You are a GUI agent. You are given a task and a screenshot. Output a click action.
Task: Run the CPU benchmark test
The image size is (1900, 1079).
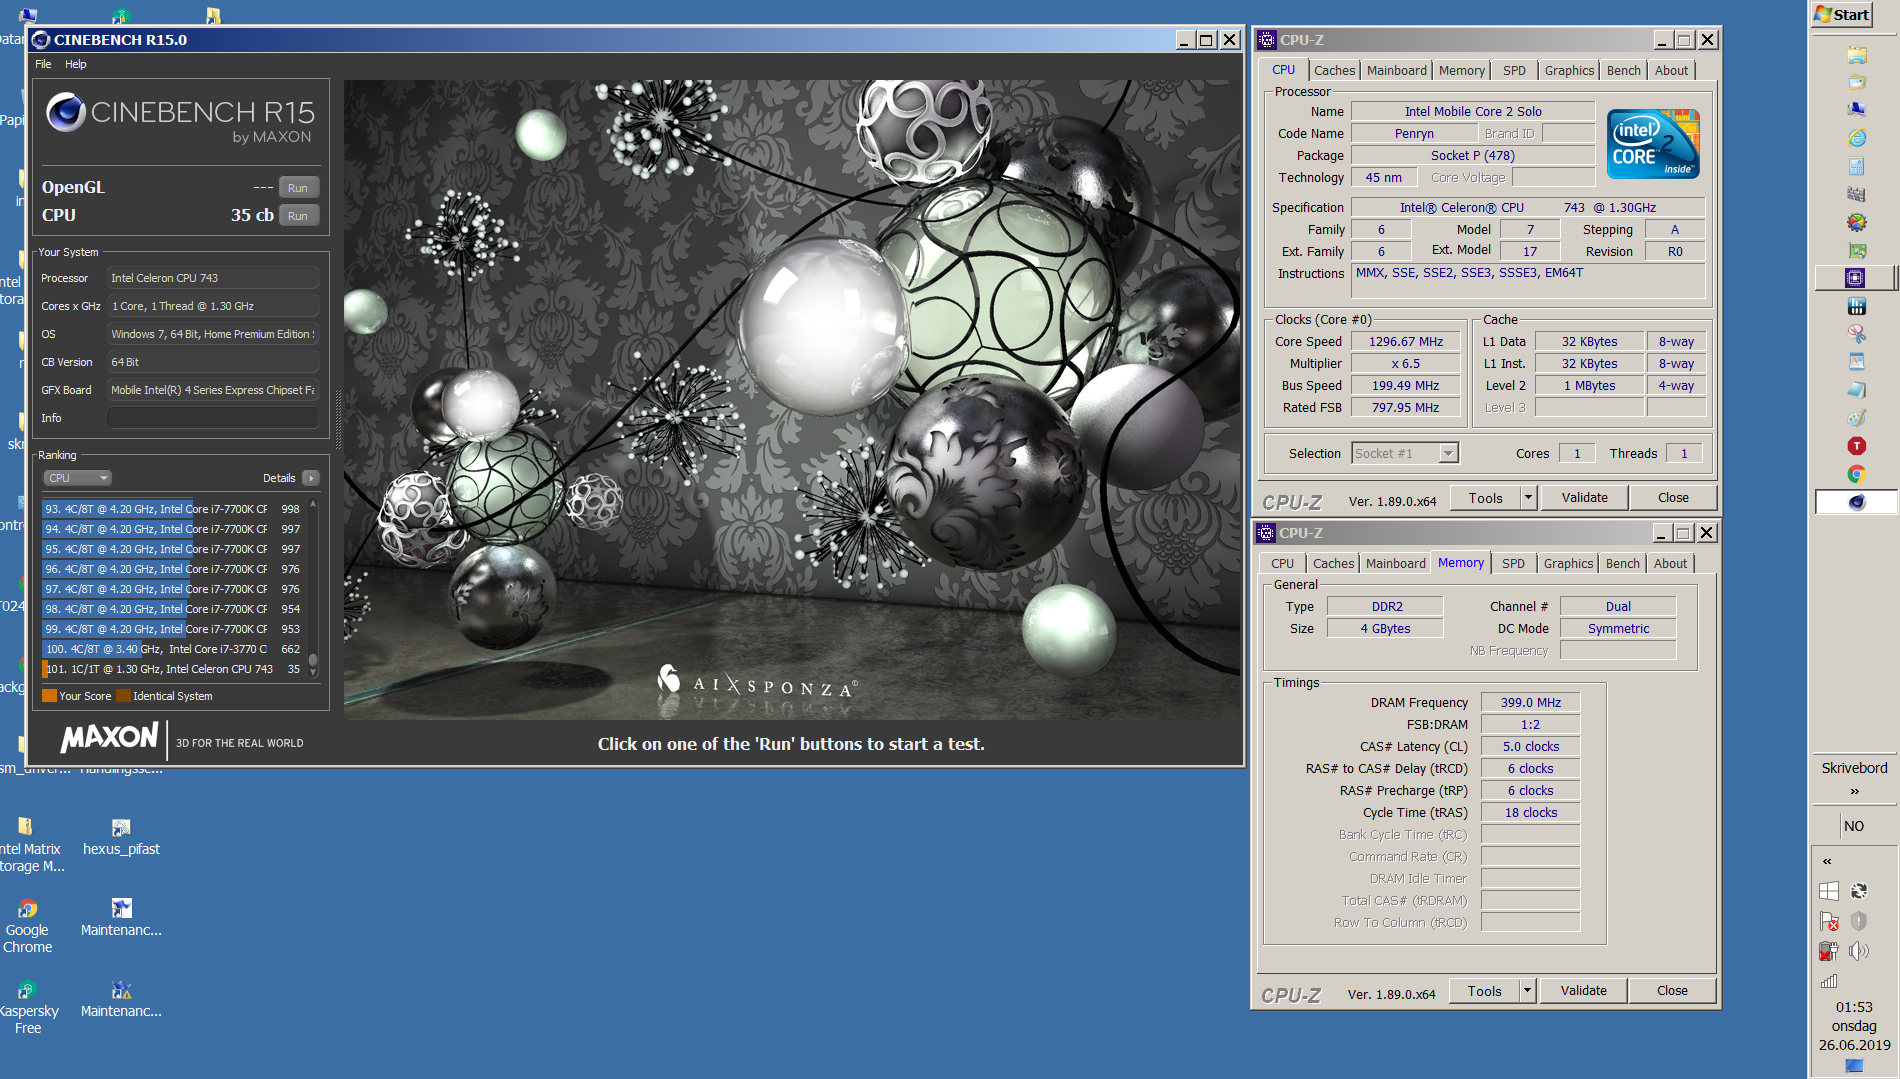point(298,215)
